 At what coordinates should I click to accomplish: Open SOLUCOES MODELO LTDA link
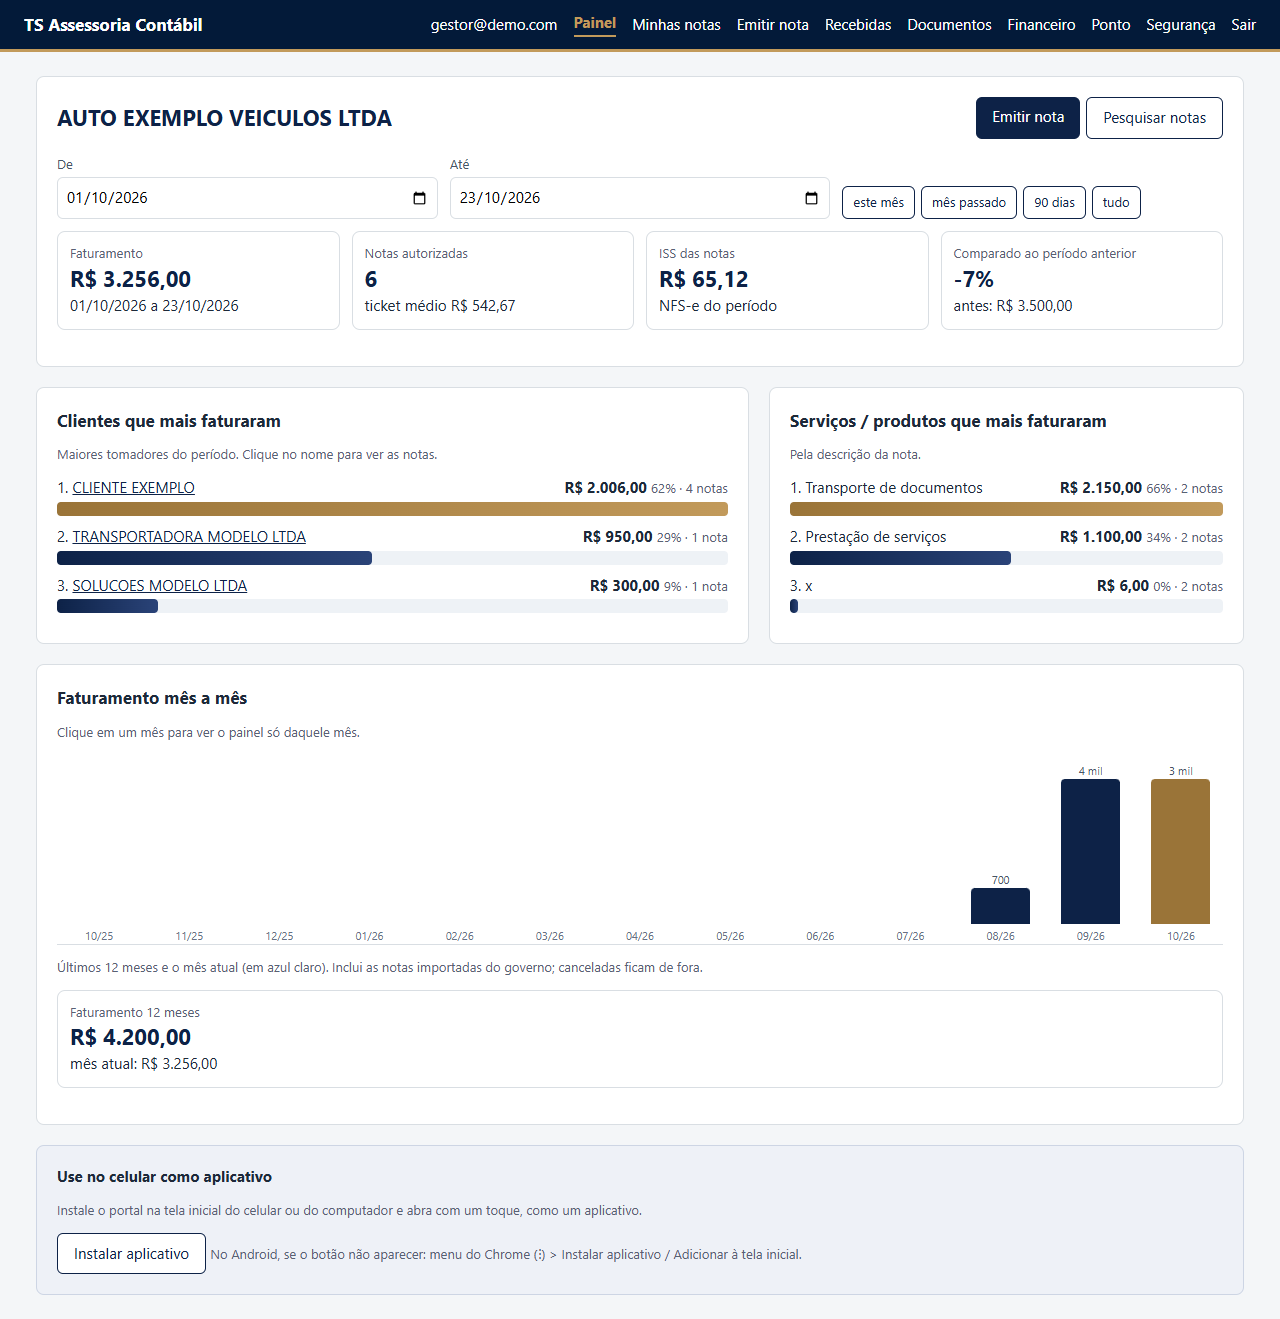click(159, 586)
